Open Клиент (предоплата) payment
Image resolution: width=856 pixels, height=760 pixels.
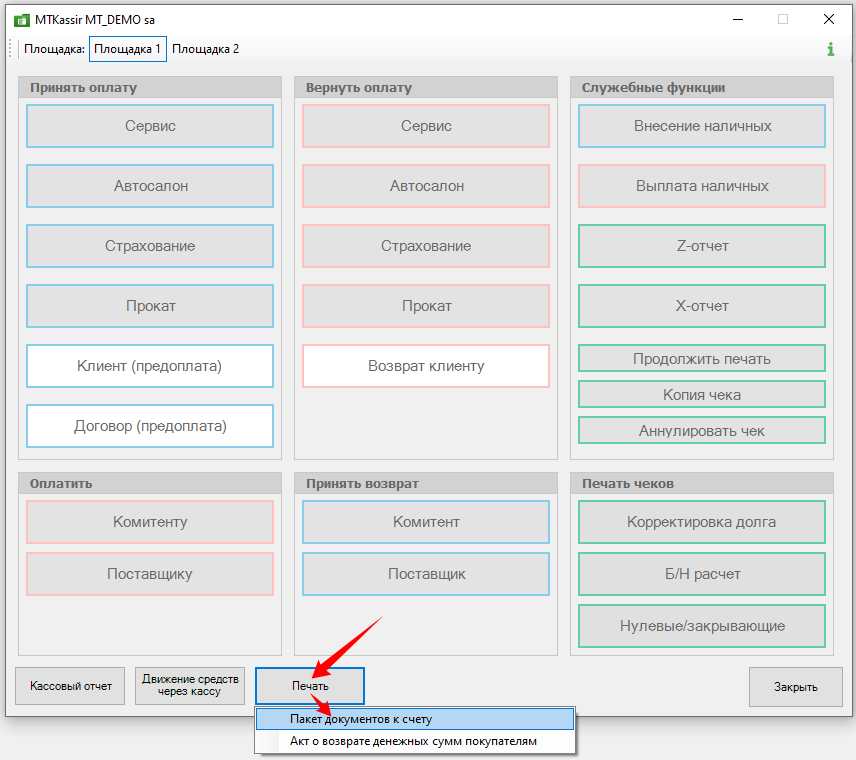pos(150,366)
